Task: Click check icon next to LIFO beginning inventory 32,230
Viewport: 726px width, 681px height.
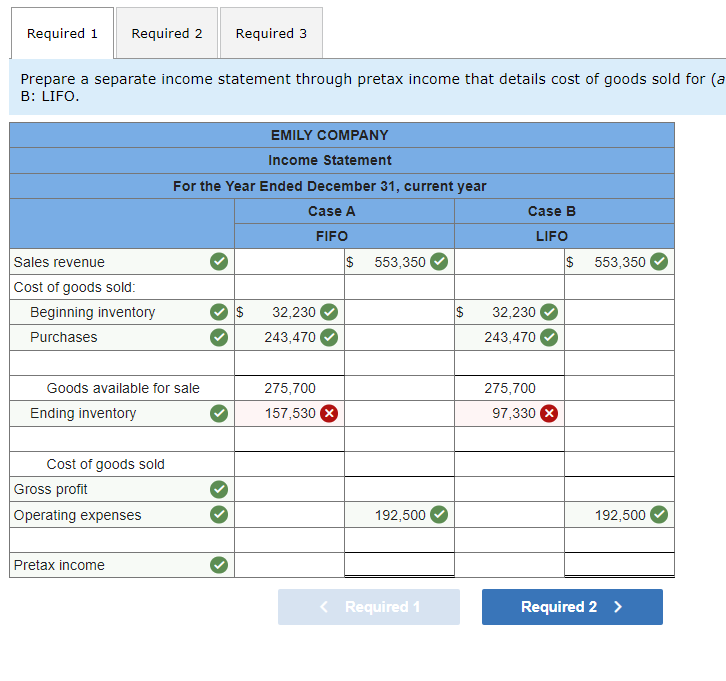Action: coord(549,312)
